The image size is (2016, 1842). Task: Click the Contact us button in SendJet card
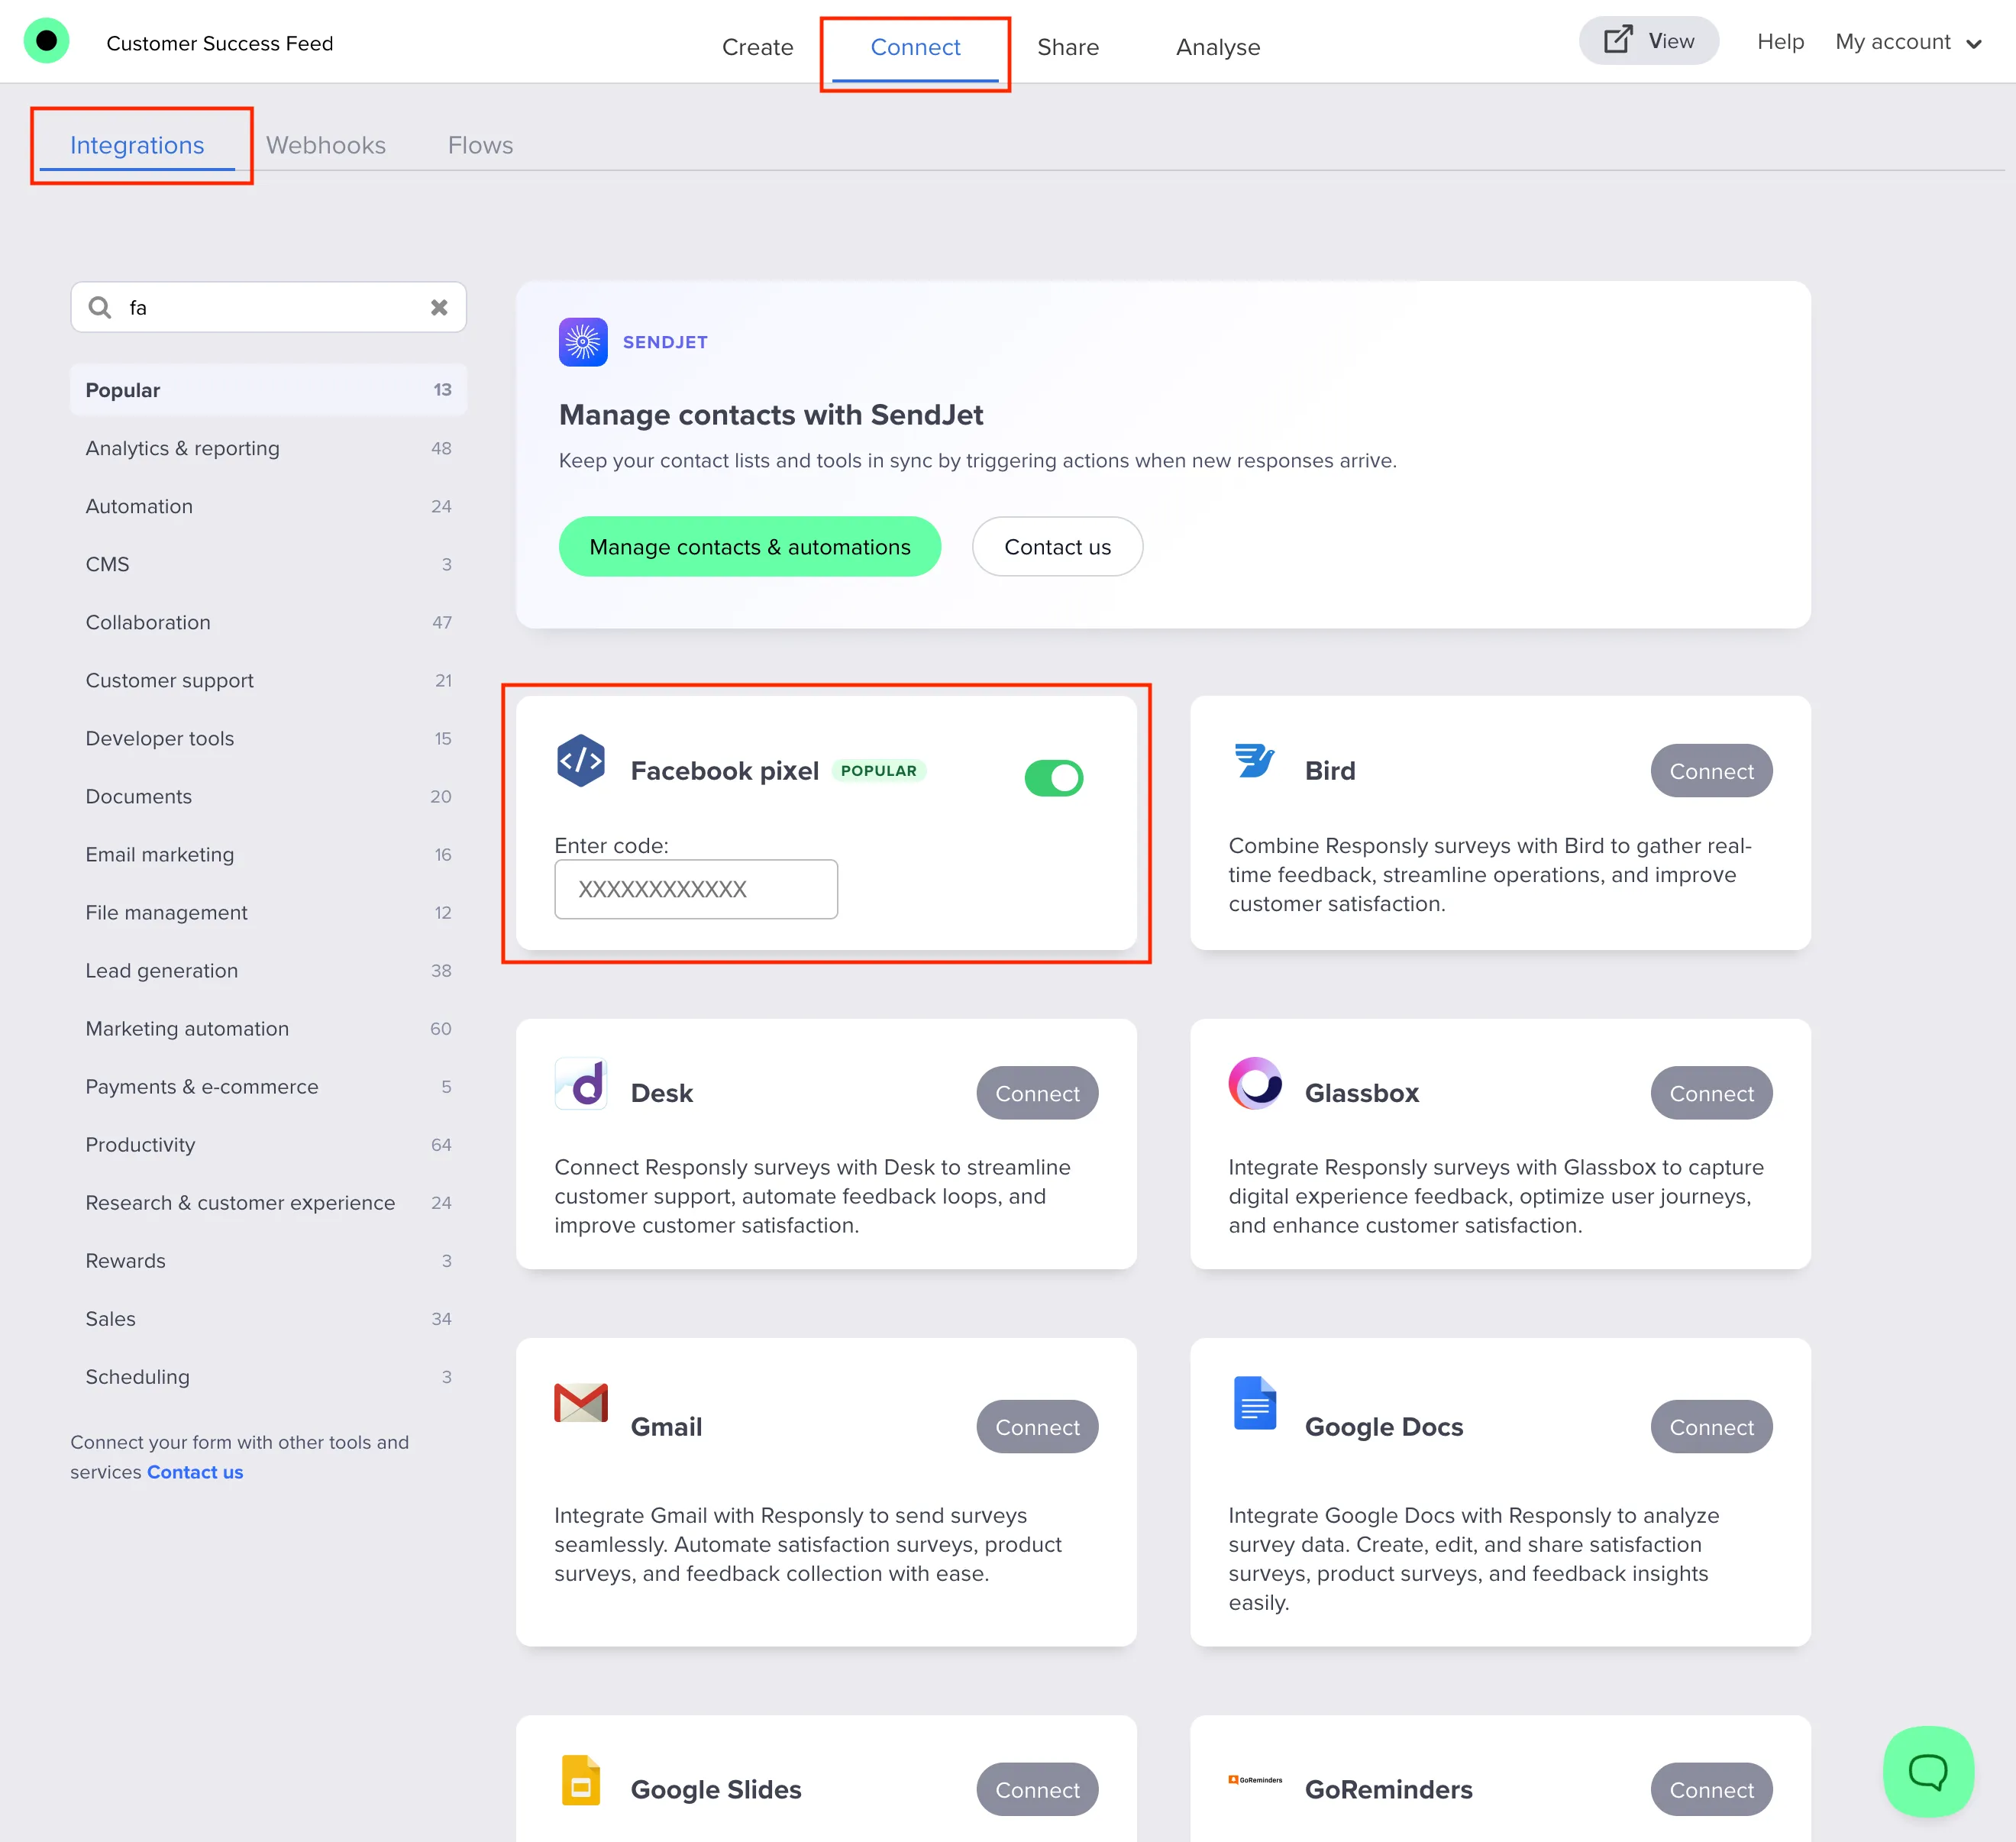pyautogui.click(x=1057, y=546)
